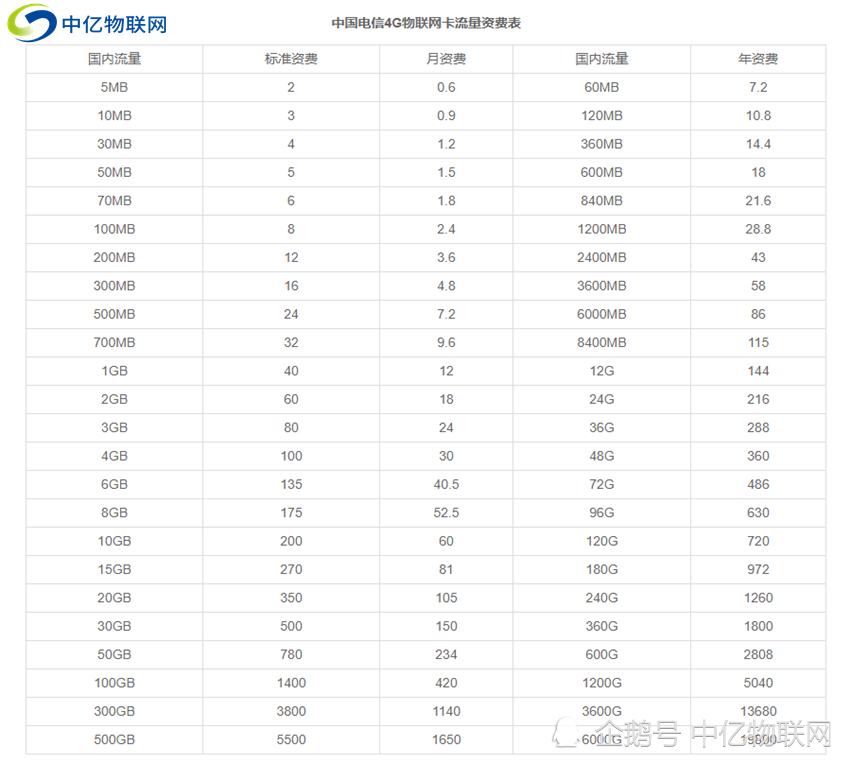Select the 1GB flow row label
Viewport: 850px width, 763px height.
point(112,371)
